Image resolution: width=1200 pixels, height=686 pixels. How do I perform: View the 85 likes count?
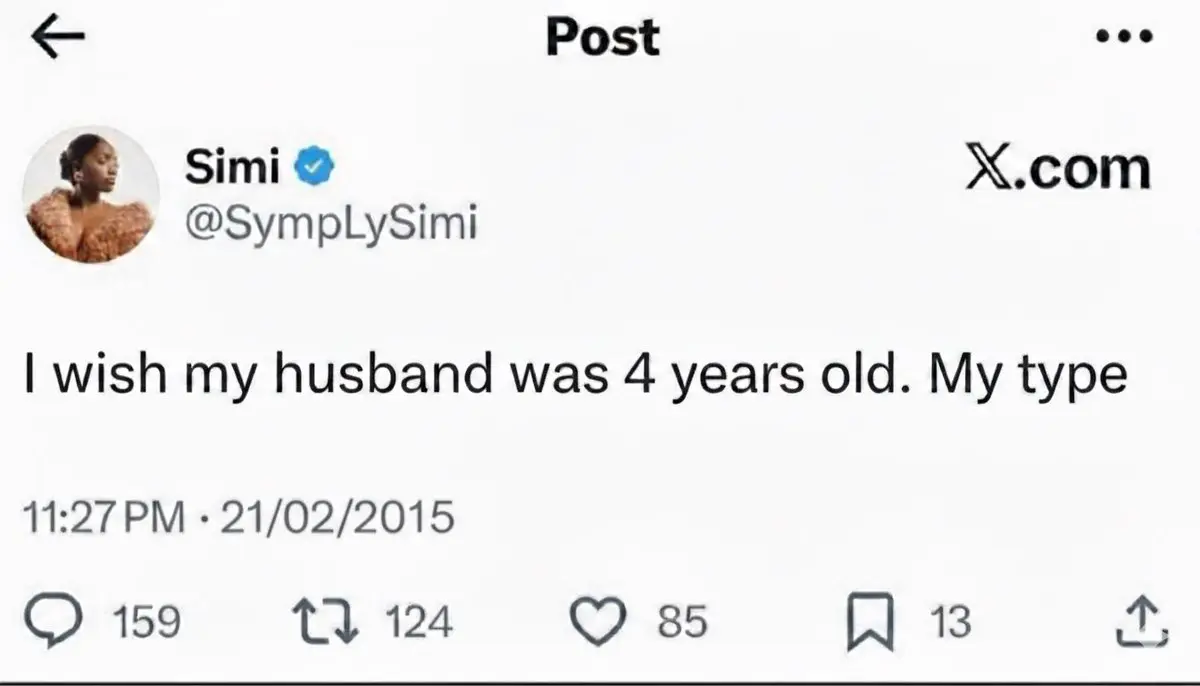682,623
